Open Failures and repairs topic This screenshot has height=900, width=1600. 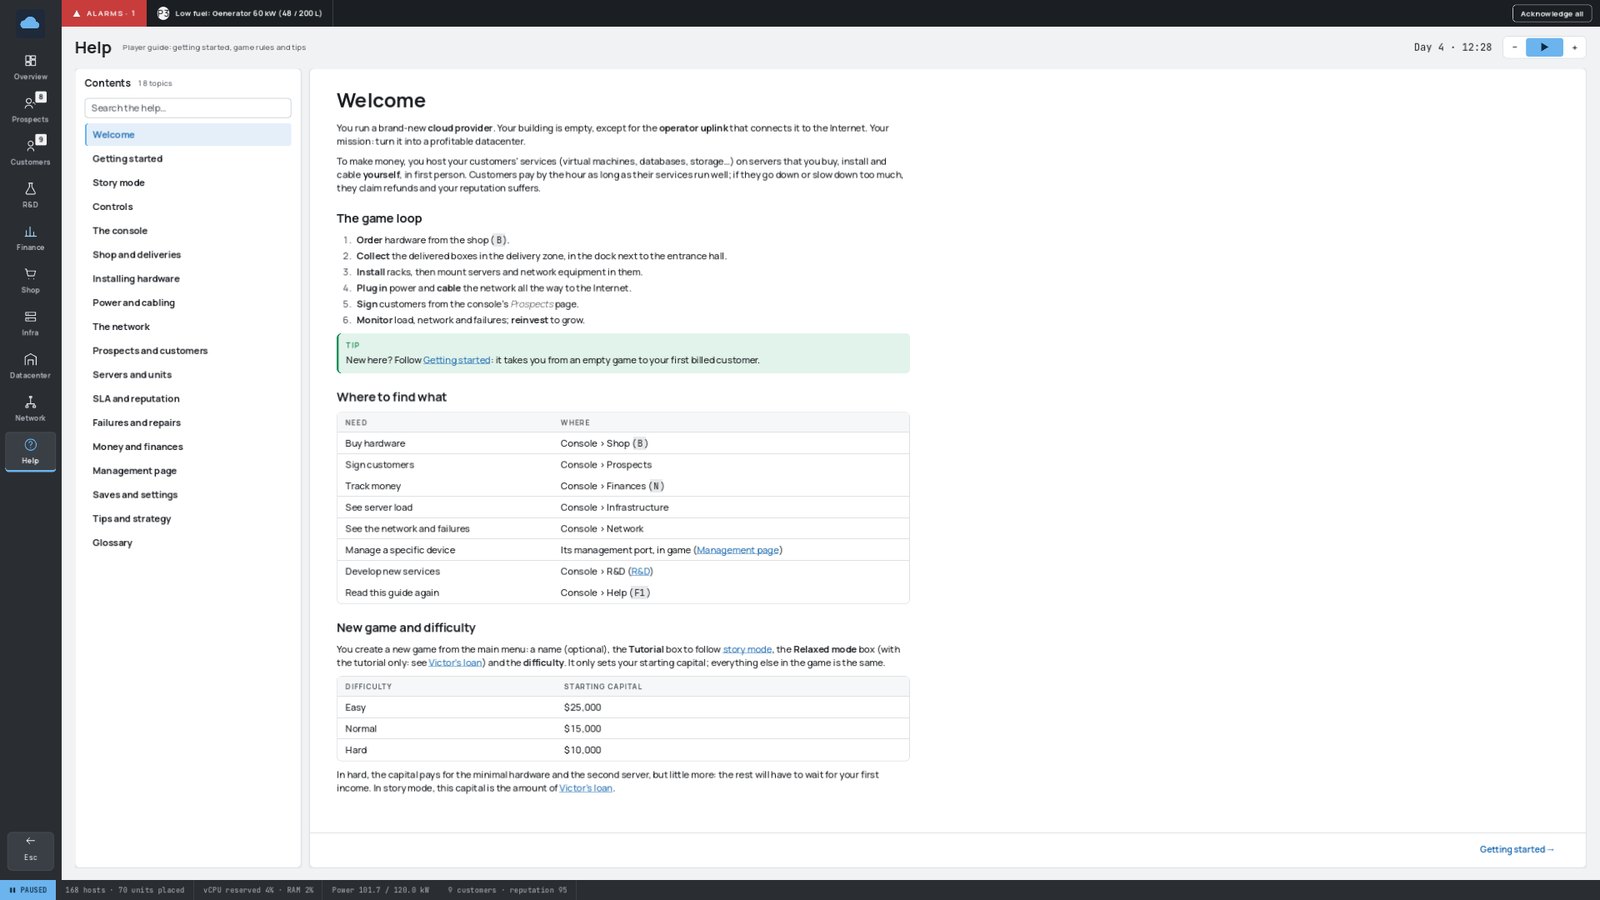click(188, 422)
